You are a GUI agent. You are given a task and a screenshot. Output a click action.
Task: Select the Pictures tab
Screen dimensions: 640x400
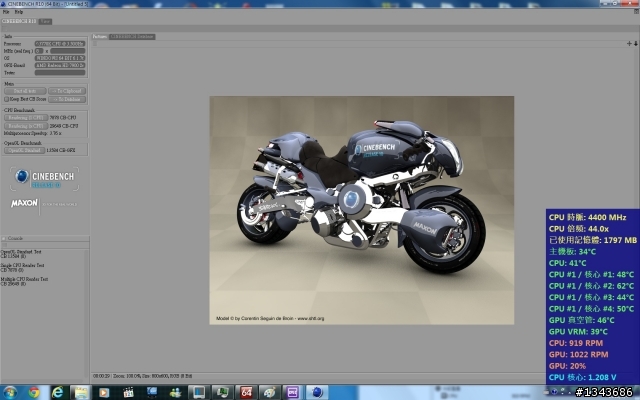coord(100,37)
